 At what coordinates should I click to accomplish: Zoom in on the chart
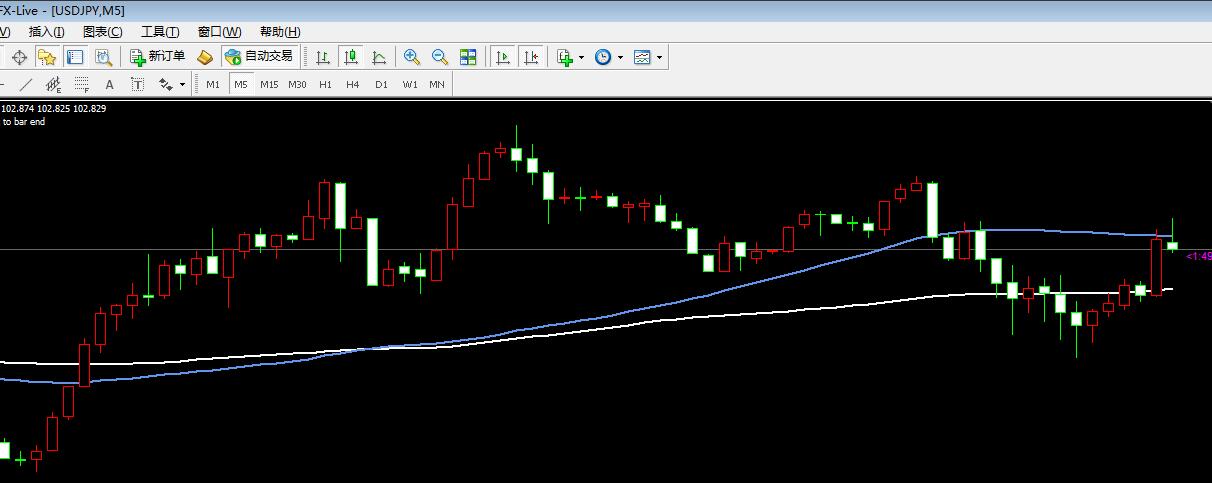[411, 57]
